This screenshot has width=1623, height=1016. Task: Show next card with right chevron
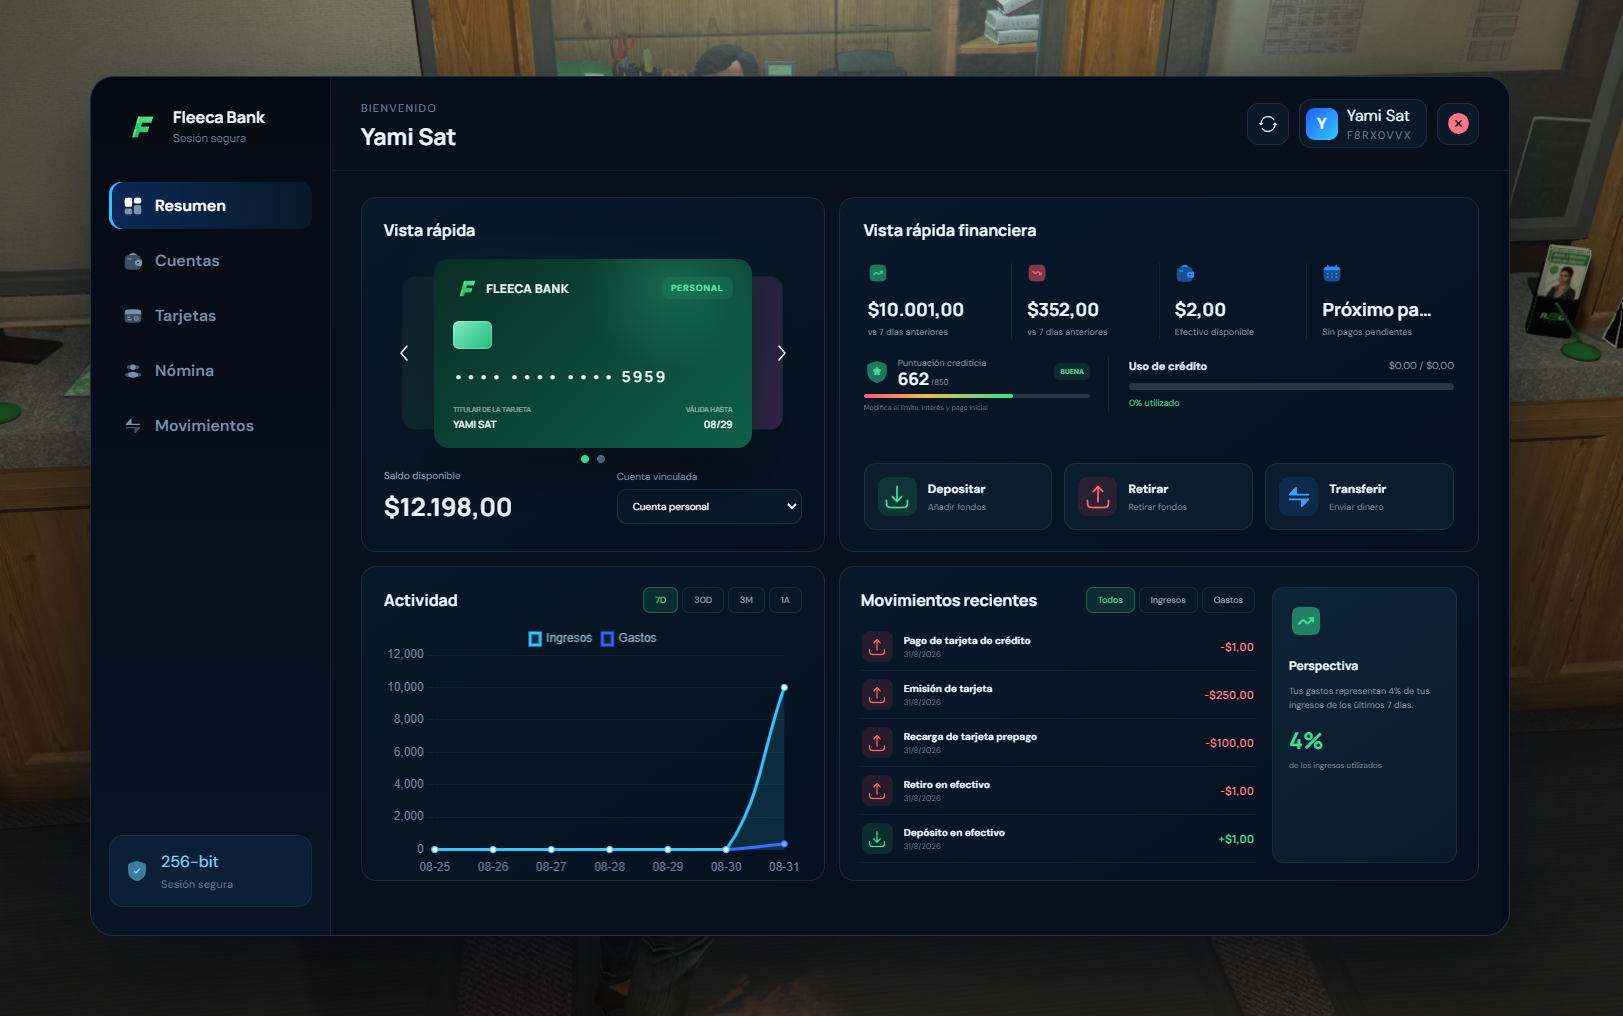click(782, 353)
